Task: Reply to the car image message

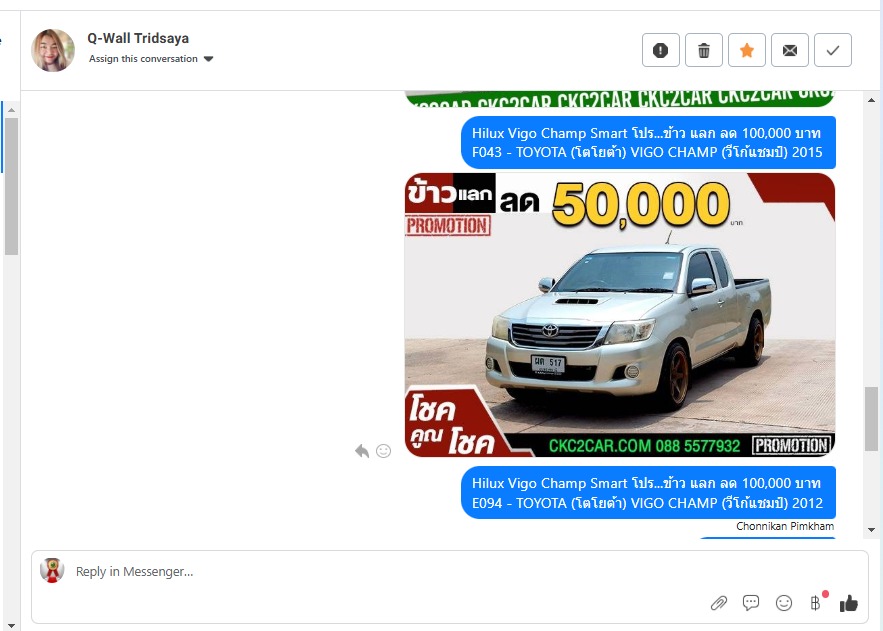Action: [x=362, y=451]
